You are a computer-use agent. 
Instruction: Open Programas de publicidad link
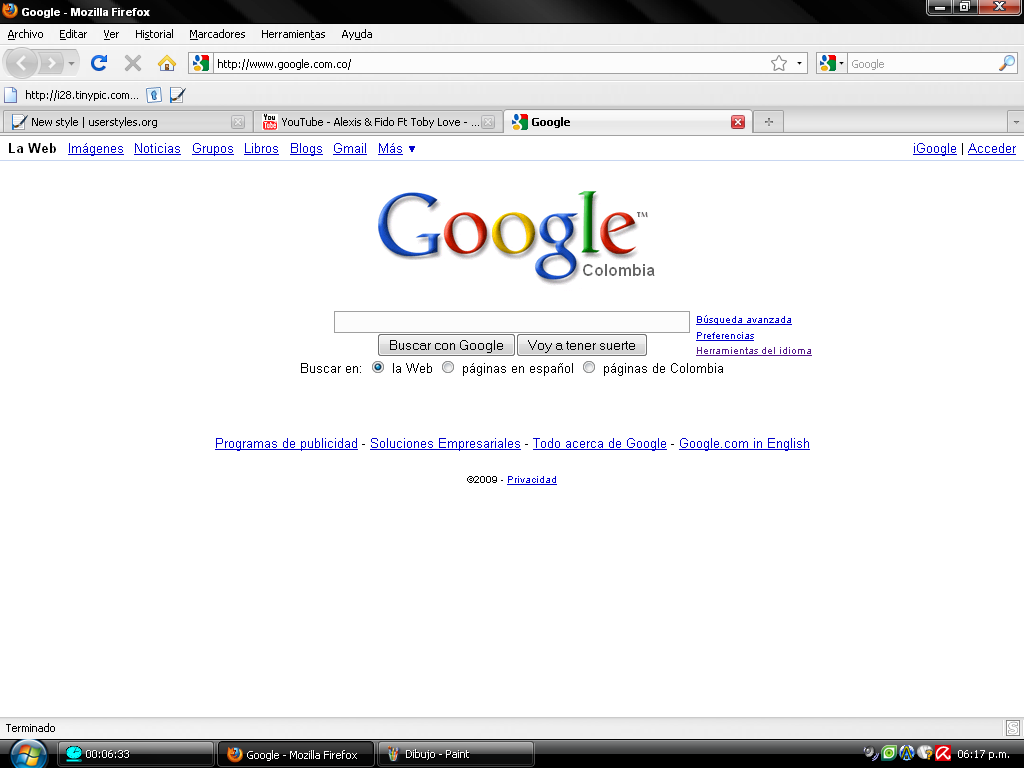286,443
